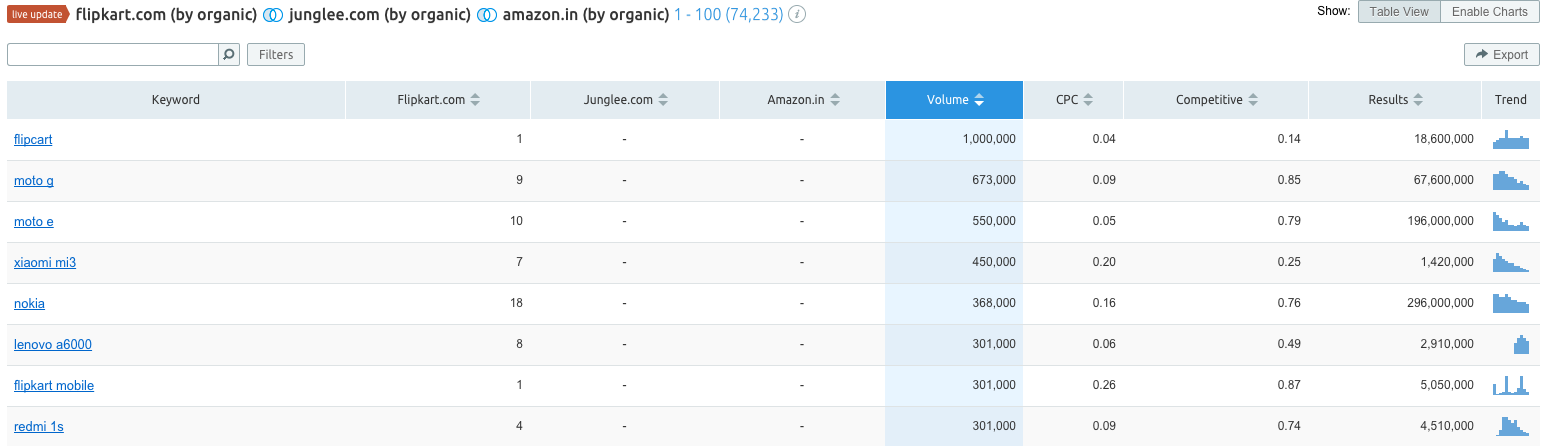
Task: Click the search magnifier icon
Action: click(x=229, y=55)
